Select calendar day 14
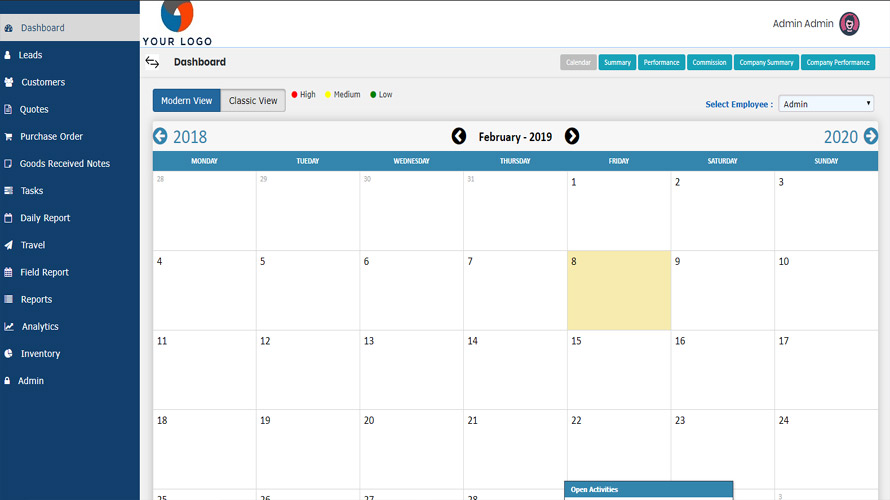Viewport: 890px width, 500px height. 515,370
